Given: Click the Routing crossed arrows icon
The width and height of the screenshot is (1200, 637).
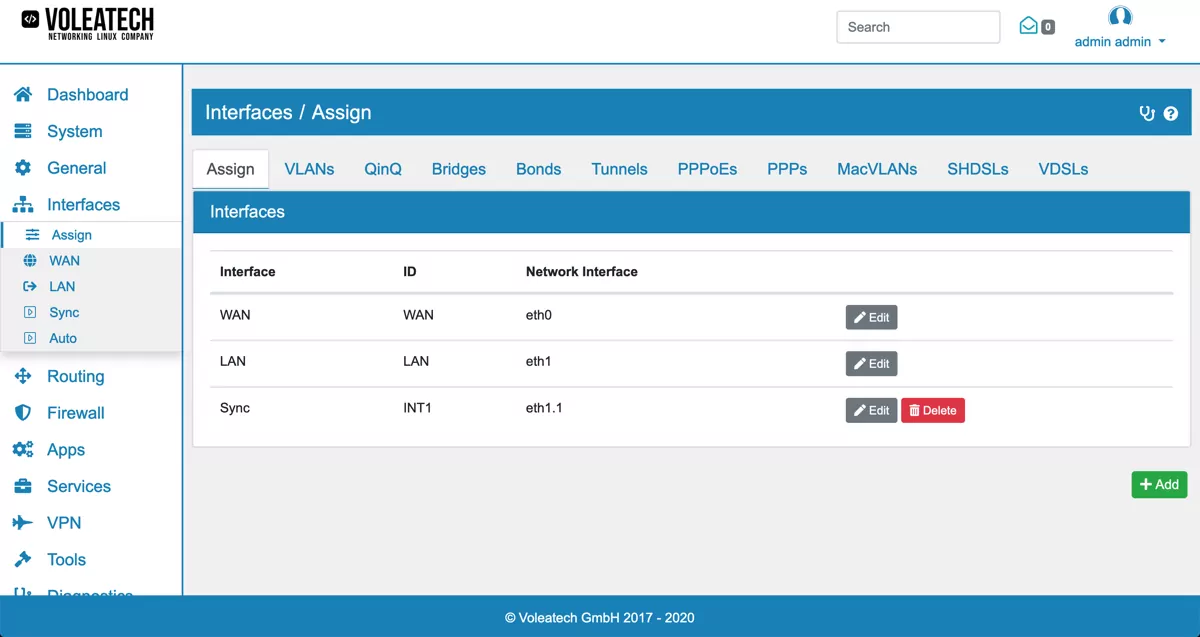Looking at the screenshot, I should [23, 376].
